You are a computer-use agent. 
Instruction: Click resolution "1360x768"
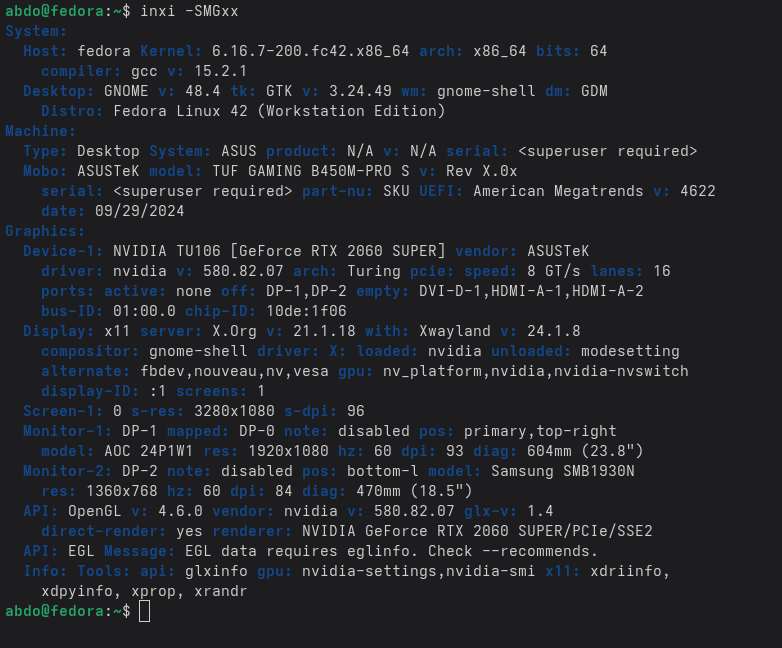122,491
